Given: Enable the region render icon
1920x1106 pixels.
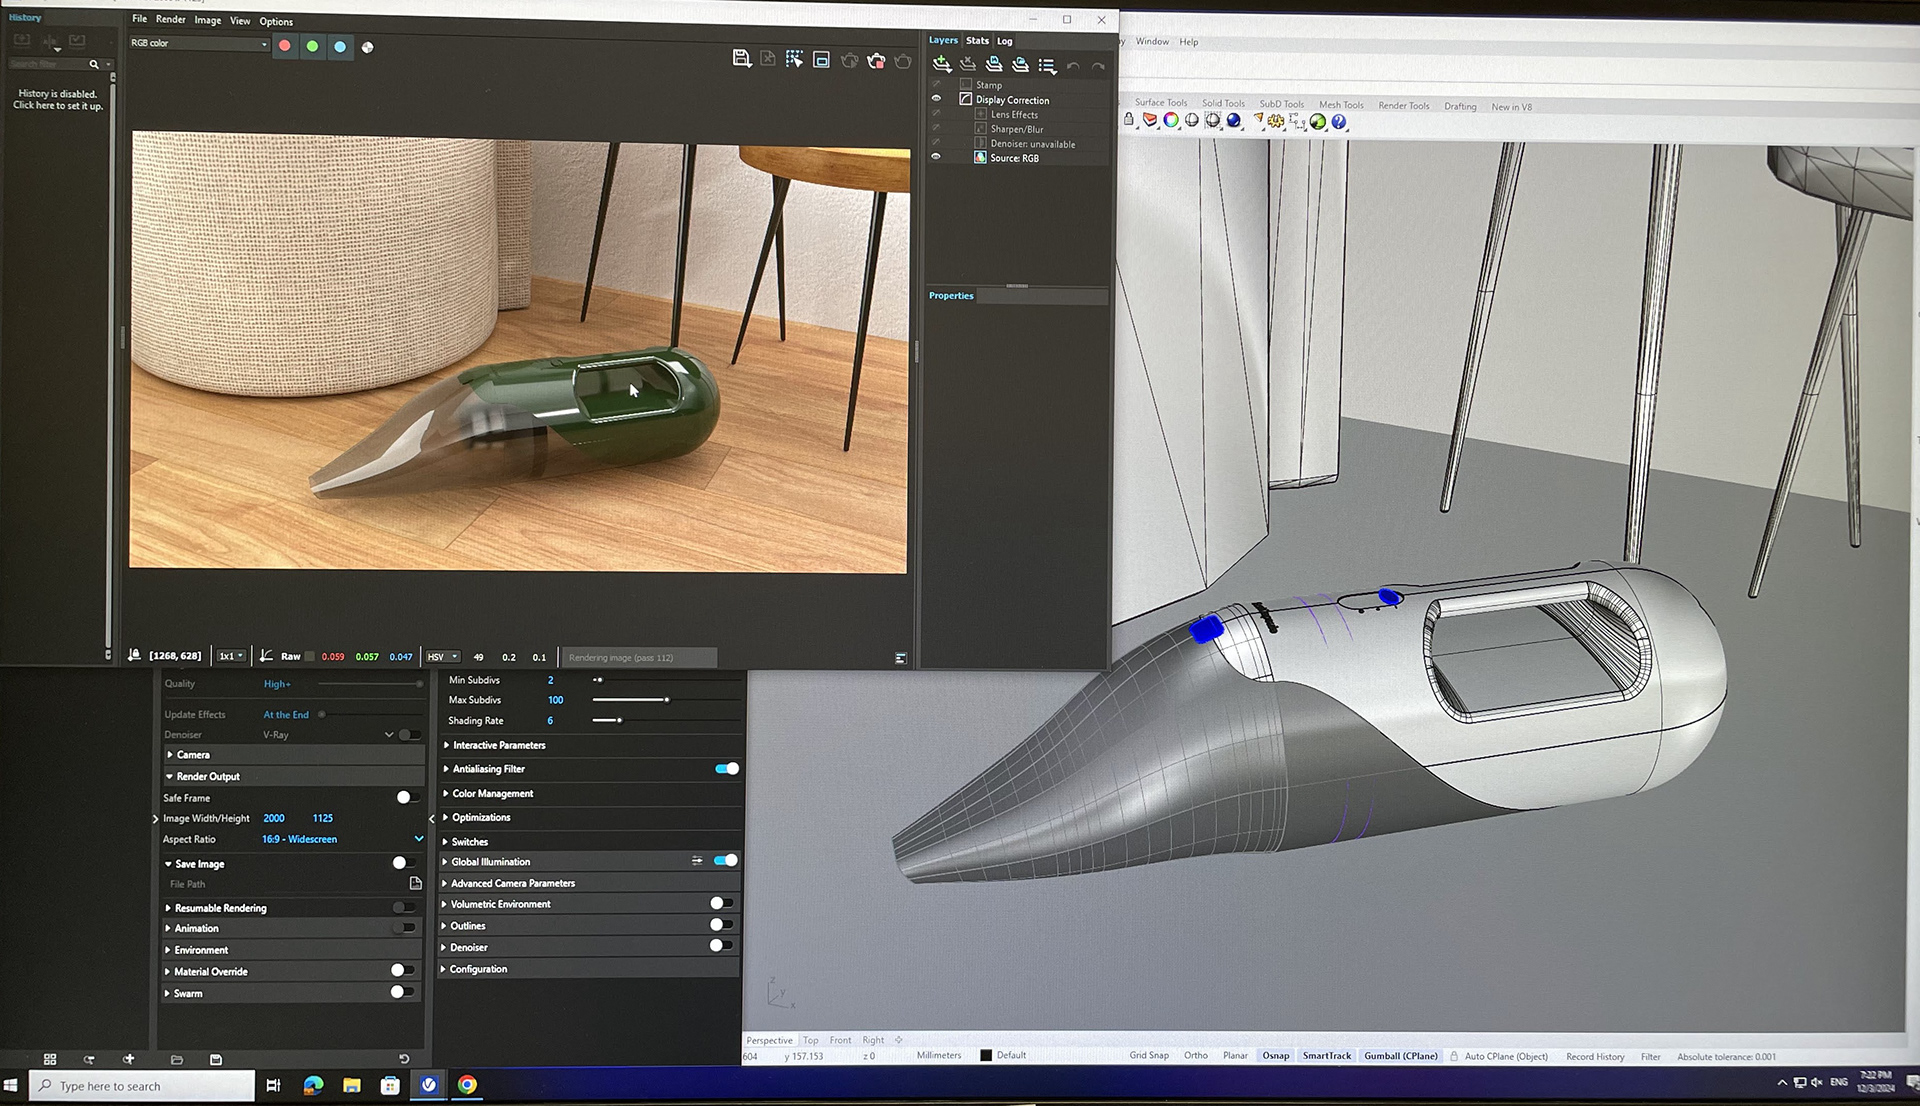Looking at the screenshot, I should pos(821,60).
